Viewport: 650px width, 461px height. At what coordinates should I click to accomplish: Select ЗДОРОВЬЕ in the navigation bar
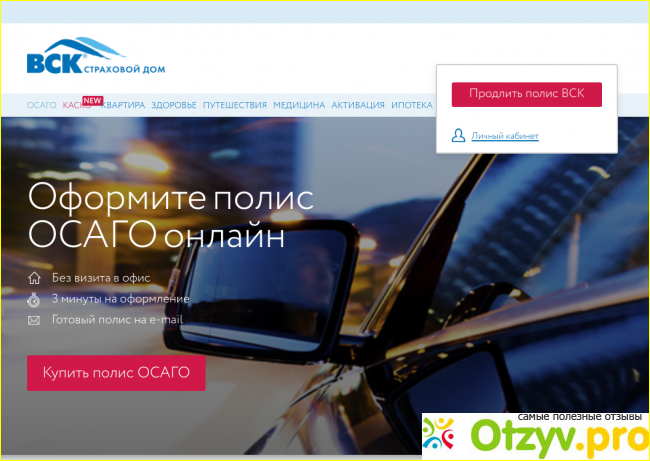point(174,105)
